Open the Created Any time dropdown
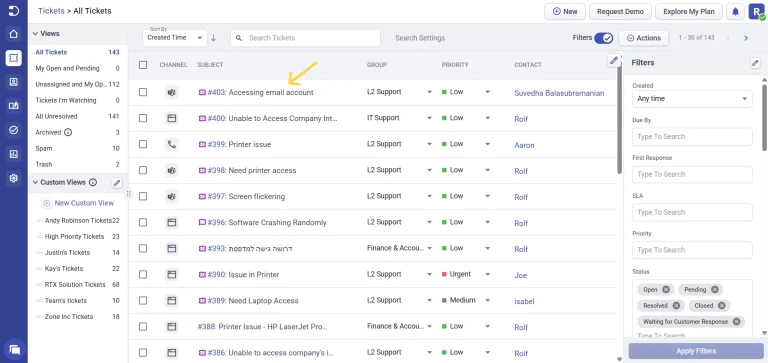The image size is (768, 363). click(692, 99)
